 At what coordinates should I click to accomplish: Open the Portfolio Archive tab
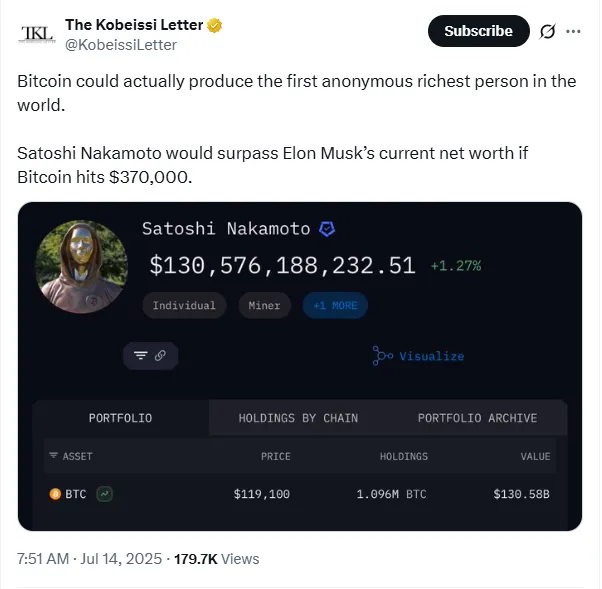click(x=477, y=418)
